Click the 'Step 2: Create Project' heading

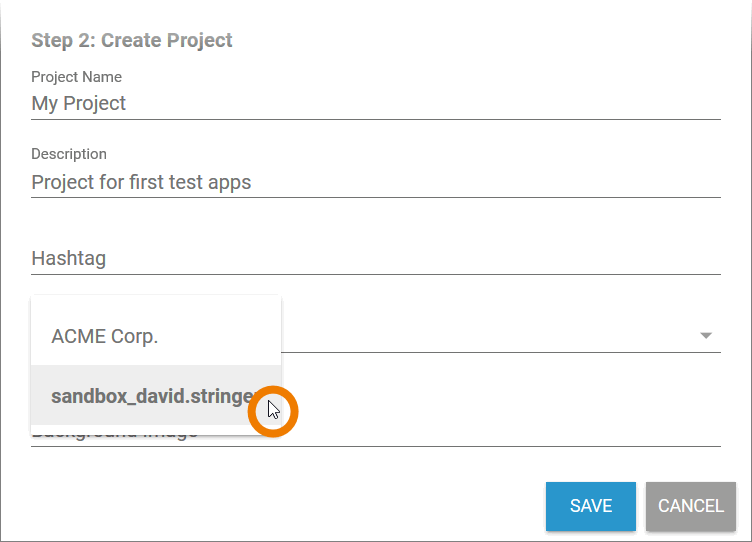tap(132, 41)
